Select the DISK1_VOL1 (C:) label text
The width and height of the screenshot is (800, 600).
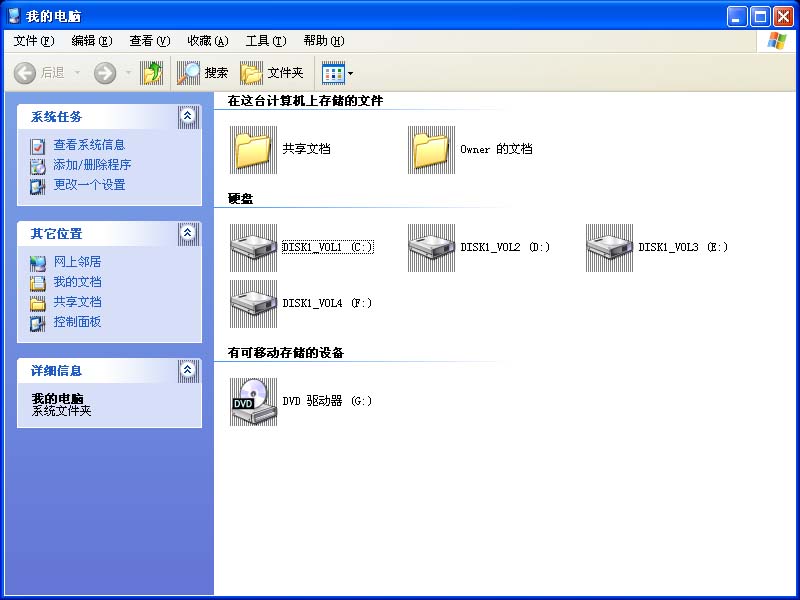pos(328,247)
